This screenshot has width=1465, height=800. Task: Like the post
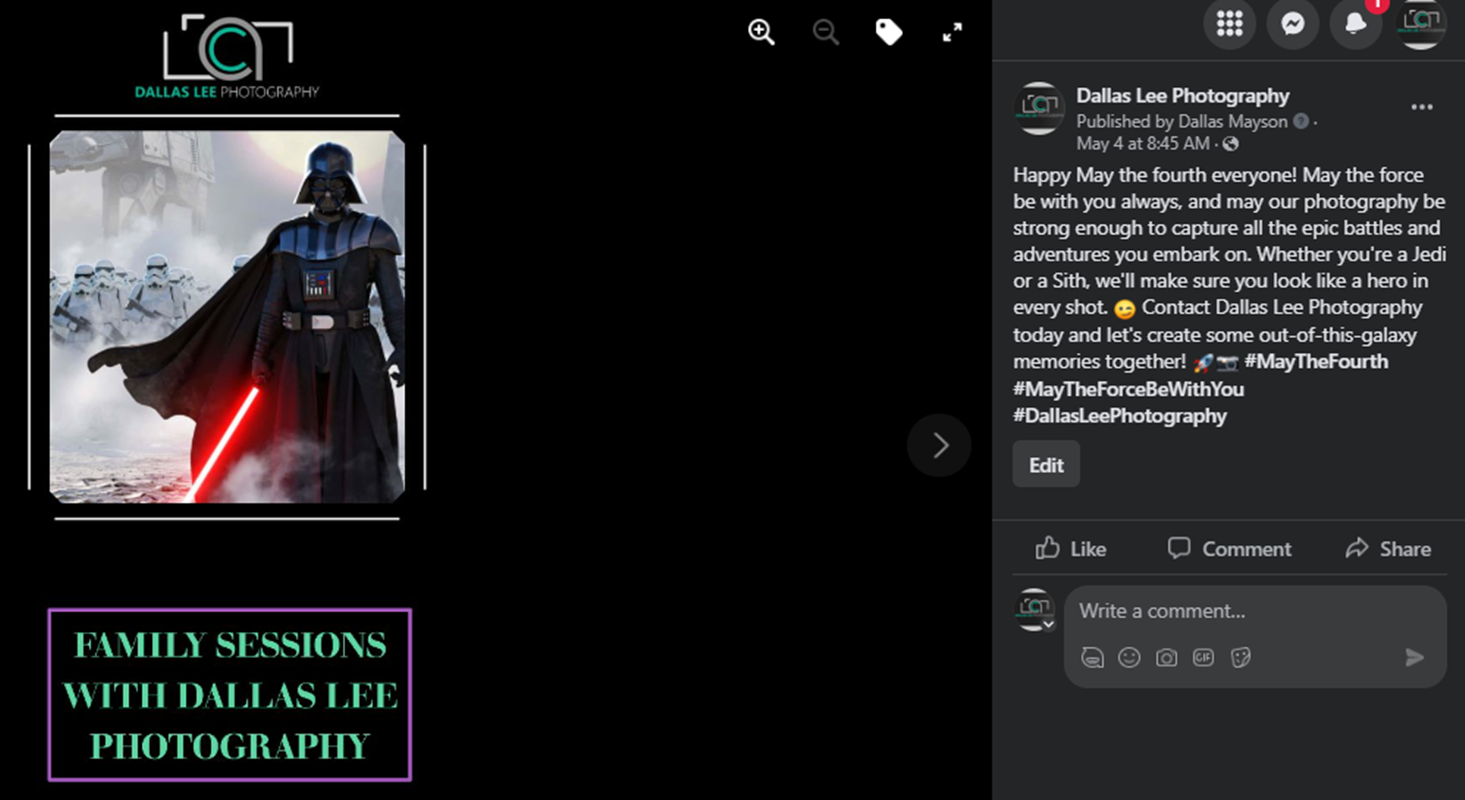click(1070, 548)
